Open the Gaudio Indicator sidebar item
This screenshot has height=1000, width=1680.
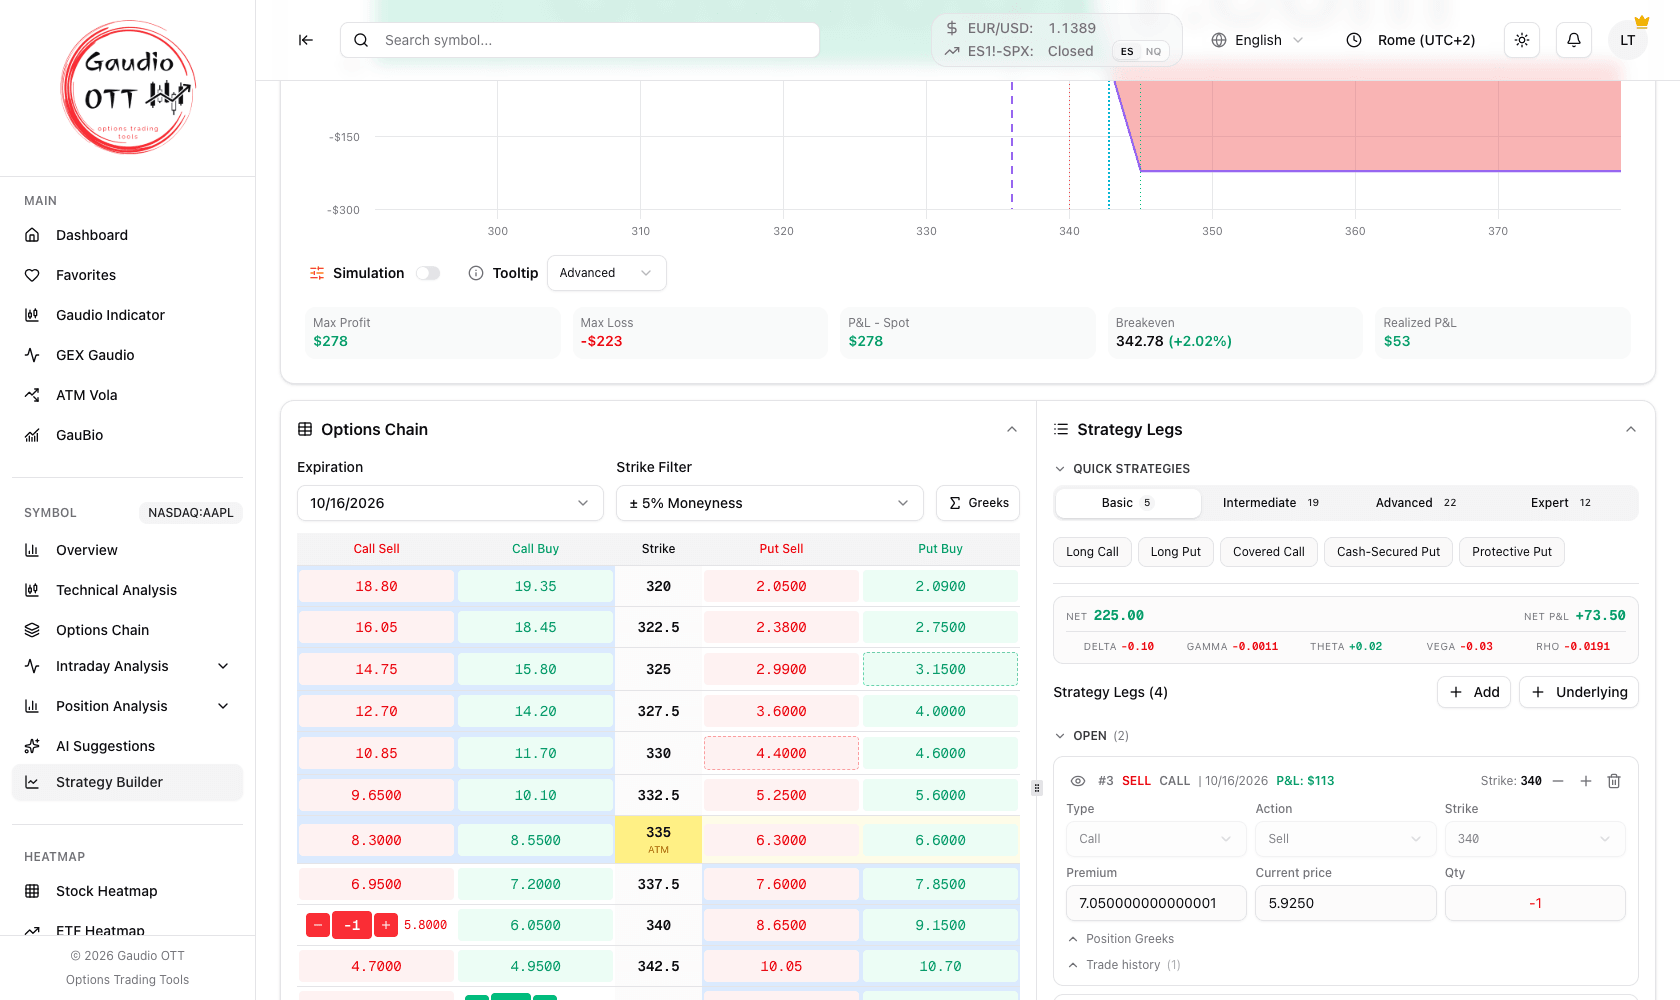coord(127,315)
